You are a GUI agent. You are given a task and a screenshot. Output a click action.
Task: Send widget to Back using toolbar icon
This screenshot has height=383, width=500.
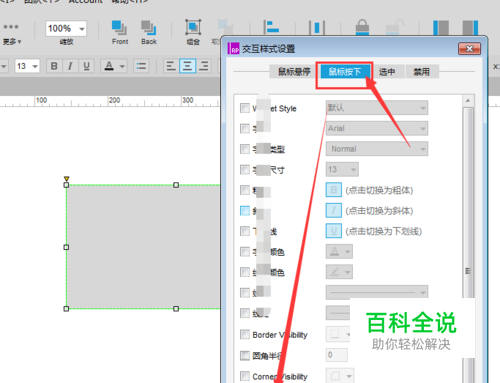(x=149, y=32)
